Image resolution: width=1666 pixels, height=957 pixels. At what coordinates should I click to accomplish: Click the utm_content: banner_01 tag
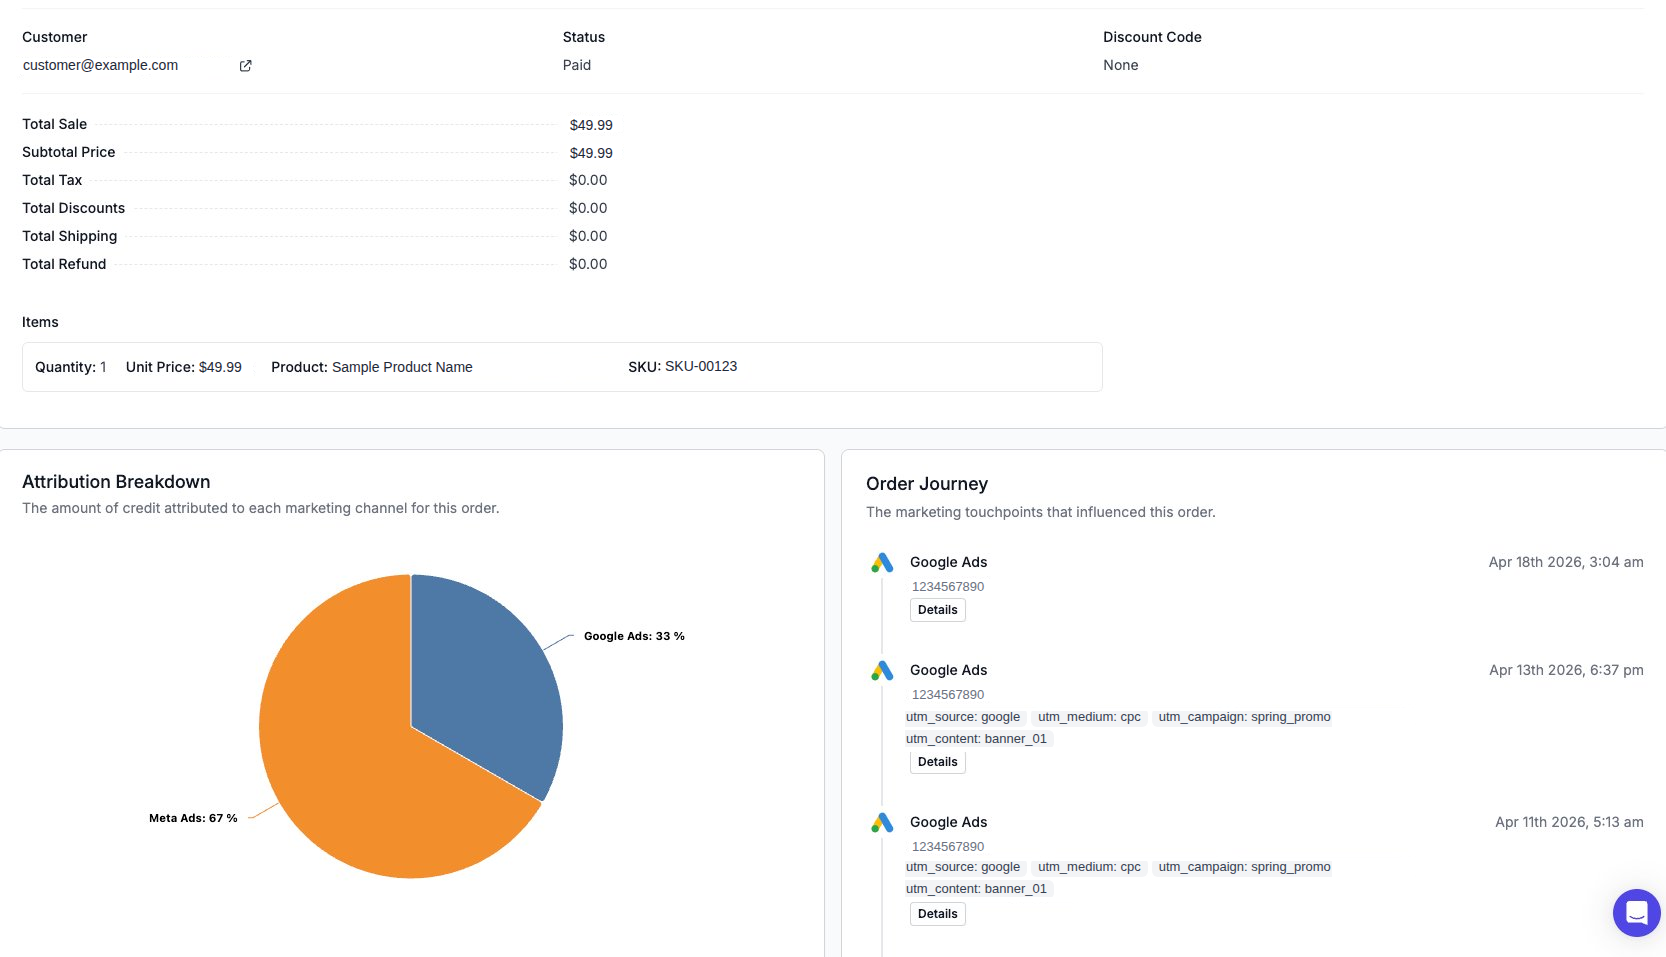977,738
